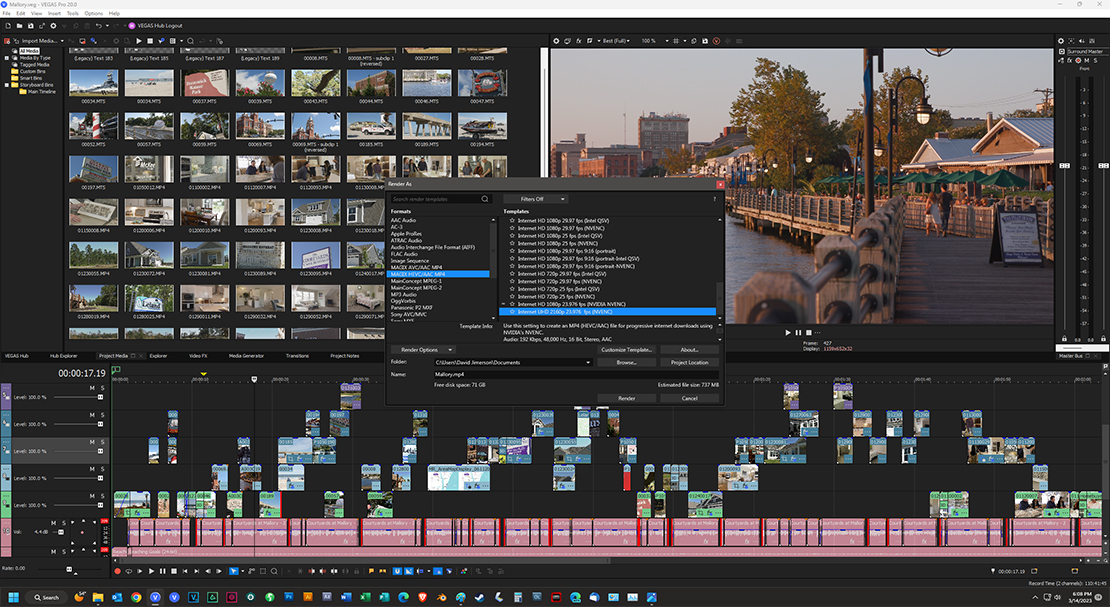Click the VEGAS Hub purple icon
The width and height of the screenshot is (1110, 607).
(x=132, y=25)
